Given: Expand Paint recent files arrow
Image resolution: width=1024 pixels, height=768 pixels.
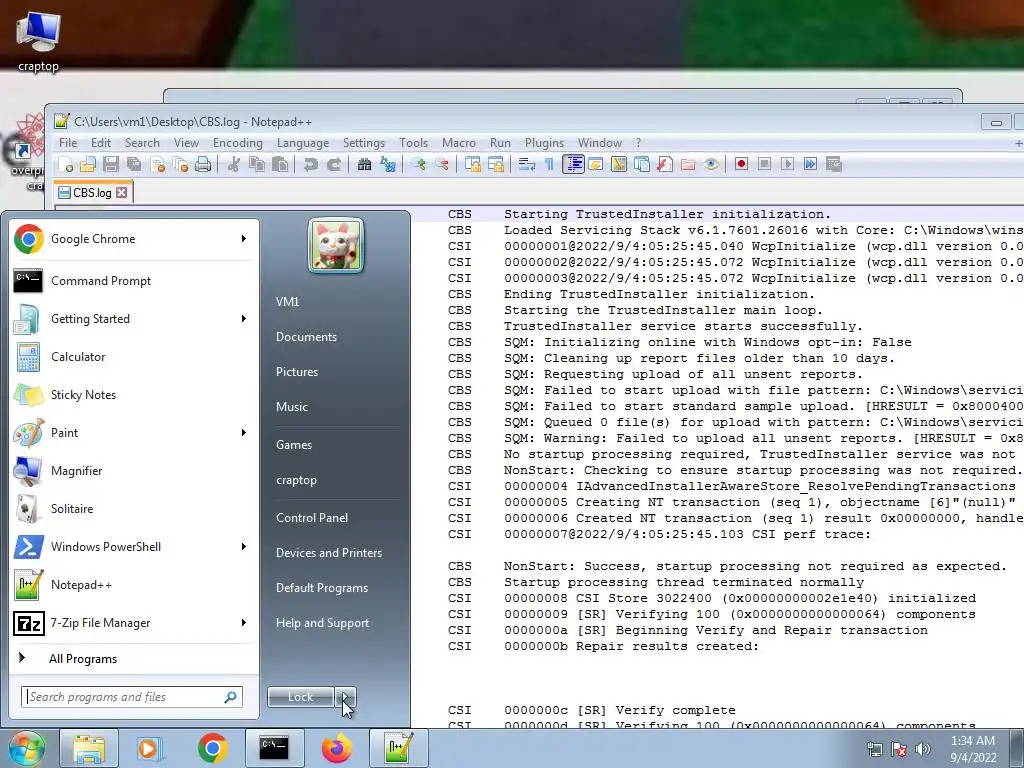Looking at the screenshot, I should point(244,432).
